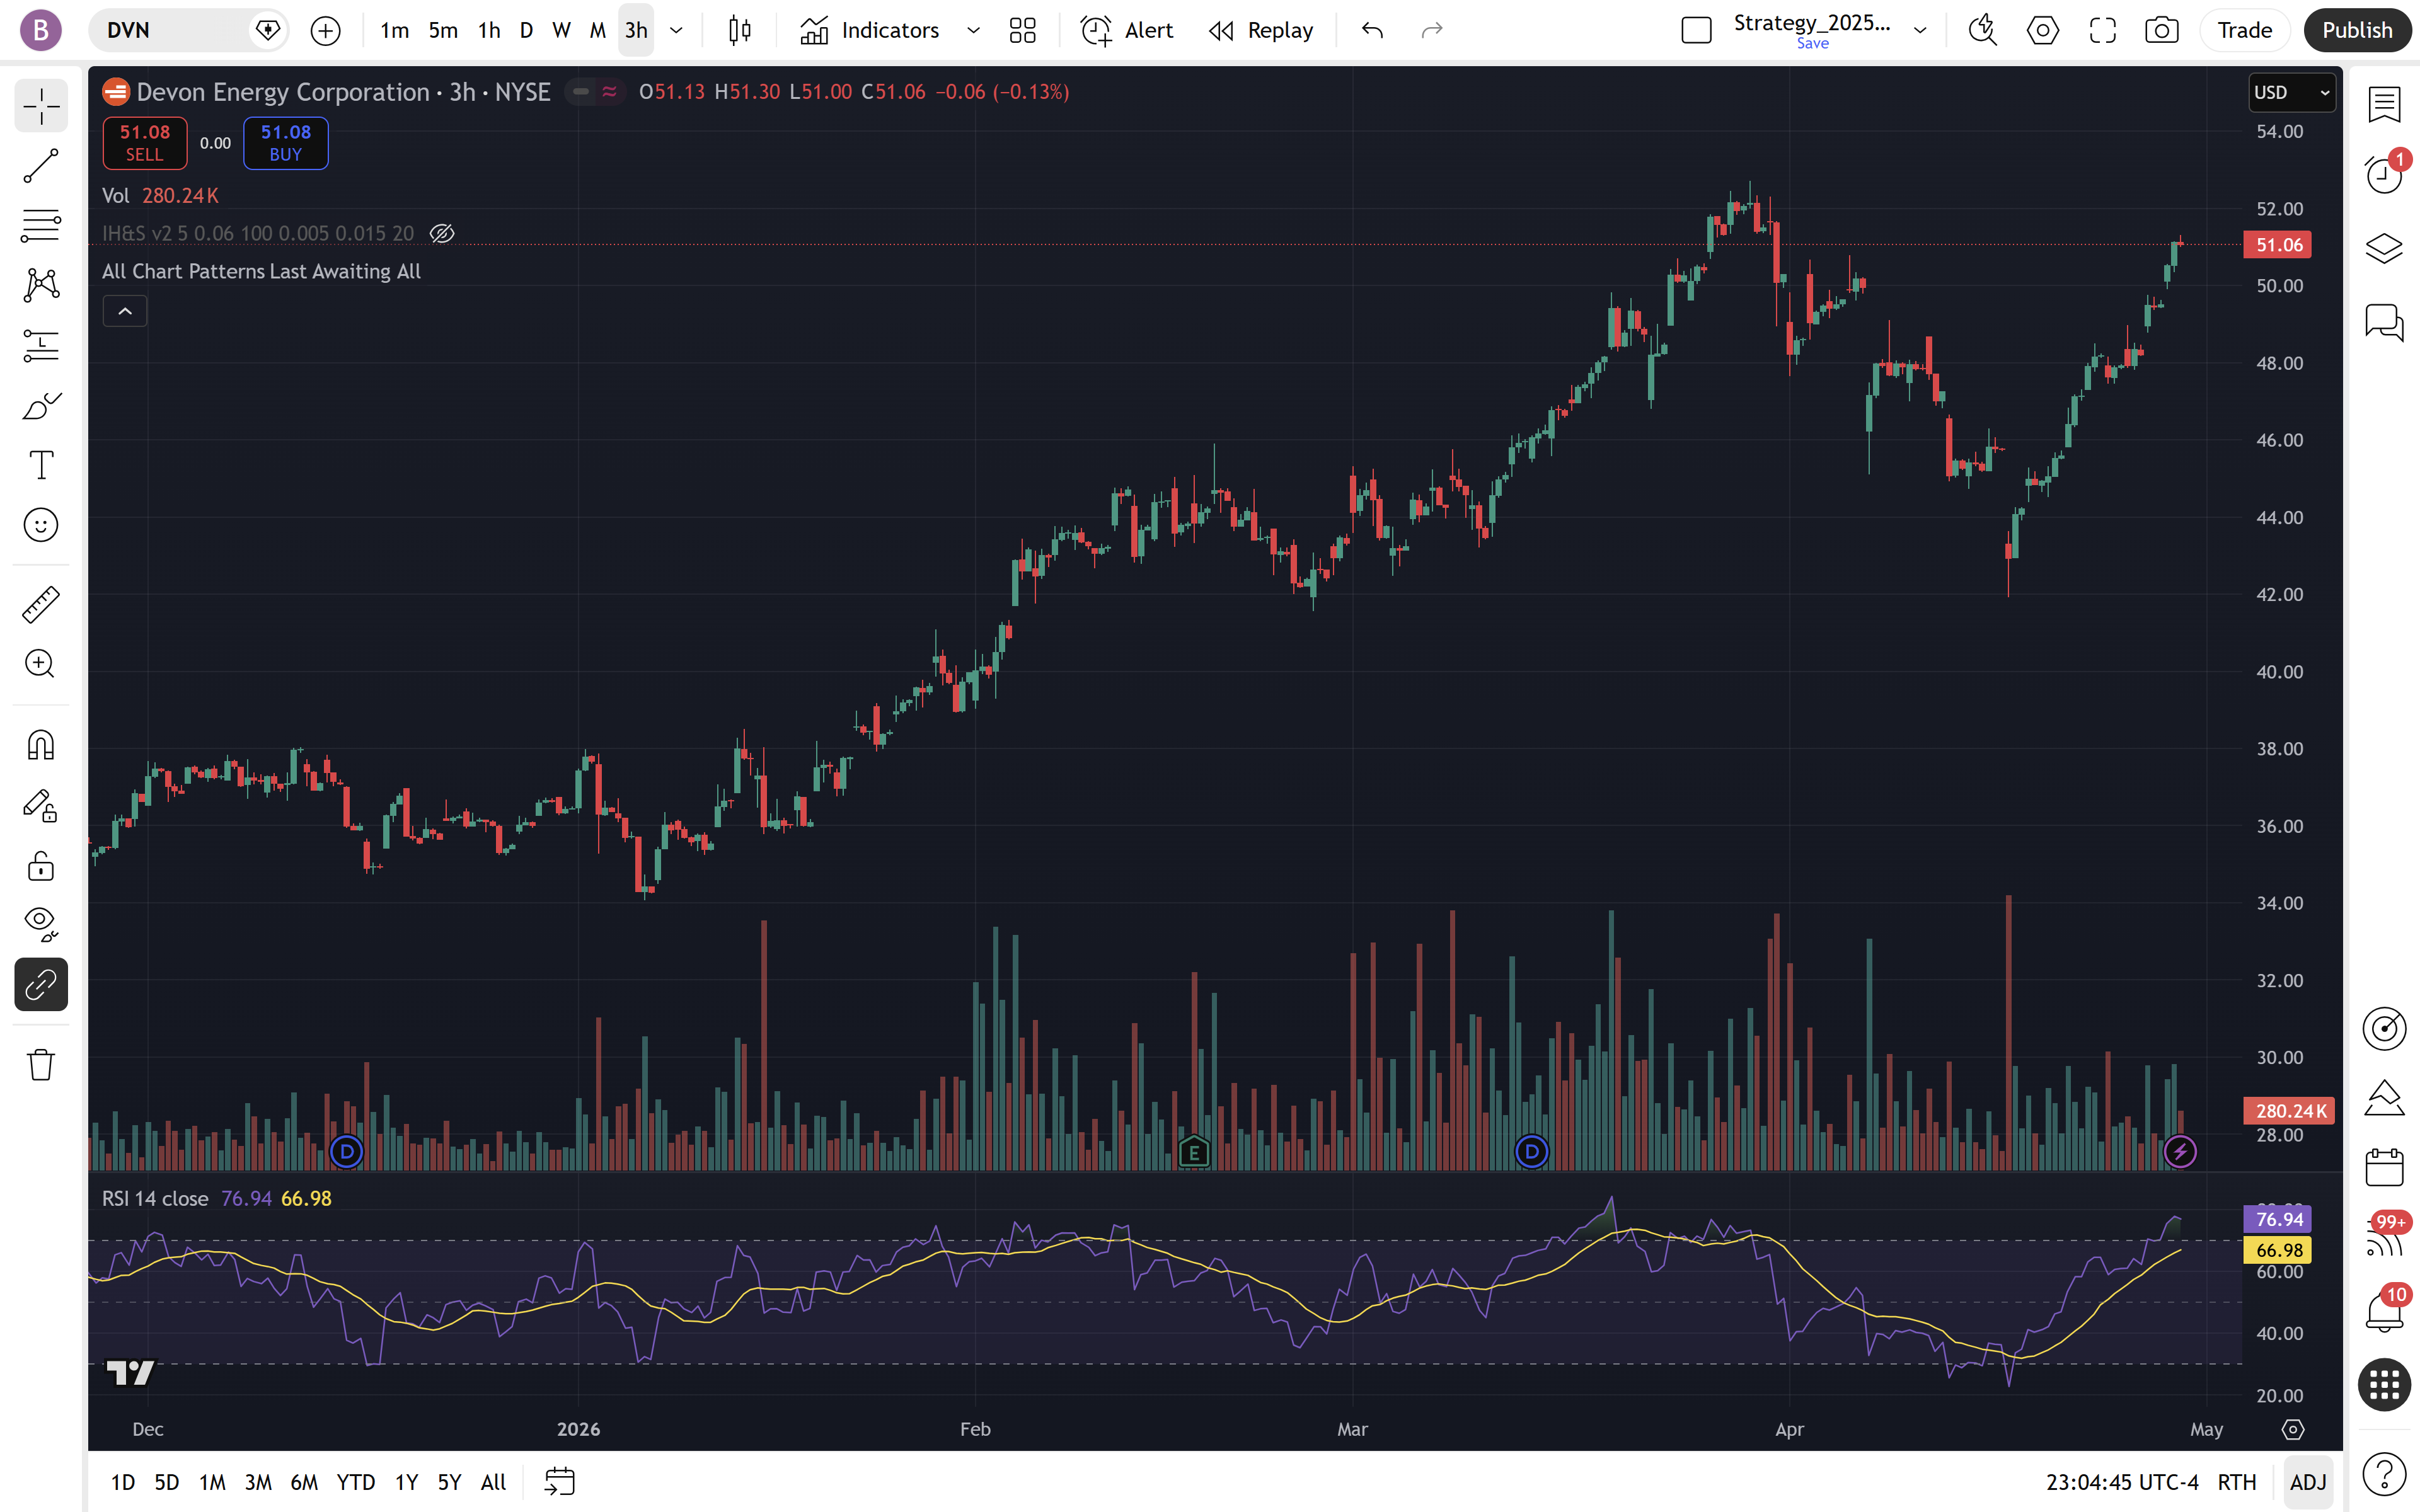Select the crosshair cursor tool
Image resolution: width=2420 pixels, height=1512 pixels.
click(41, 106)
